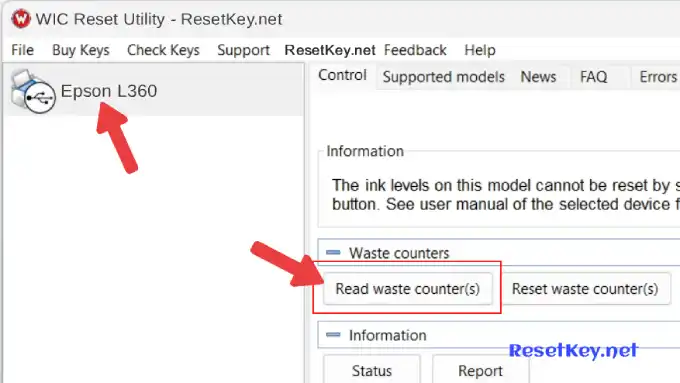The width and height of the screenshot is (680, 383).
Task: Click the Status button
Action: click(372, 369)
